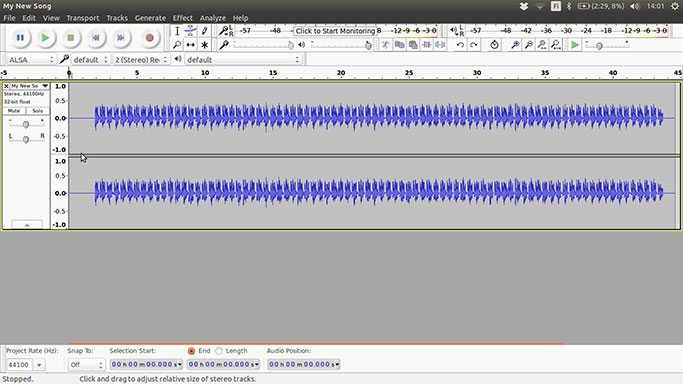Click the Cut scissors icon

(x=385, y=45)
